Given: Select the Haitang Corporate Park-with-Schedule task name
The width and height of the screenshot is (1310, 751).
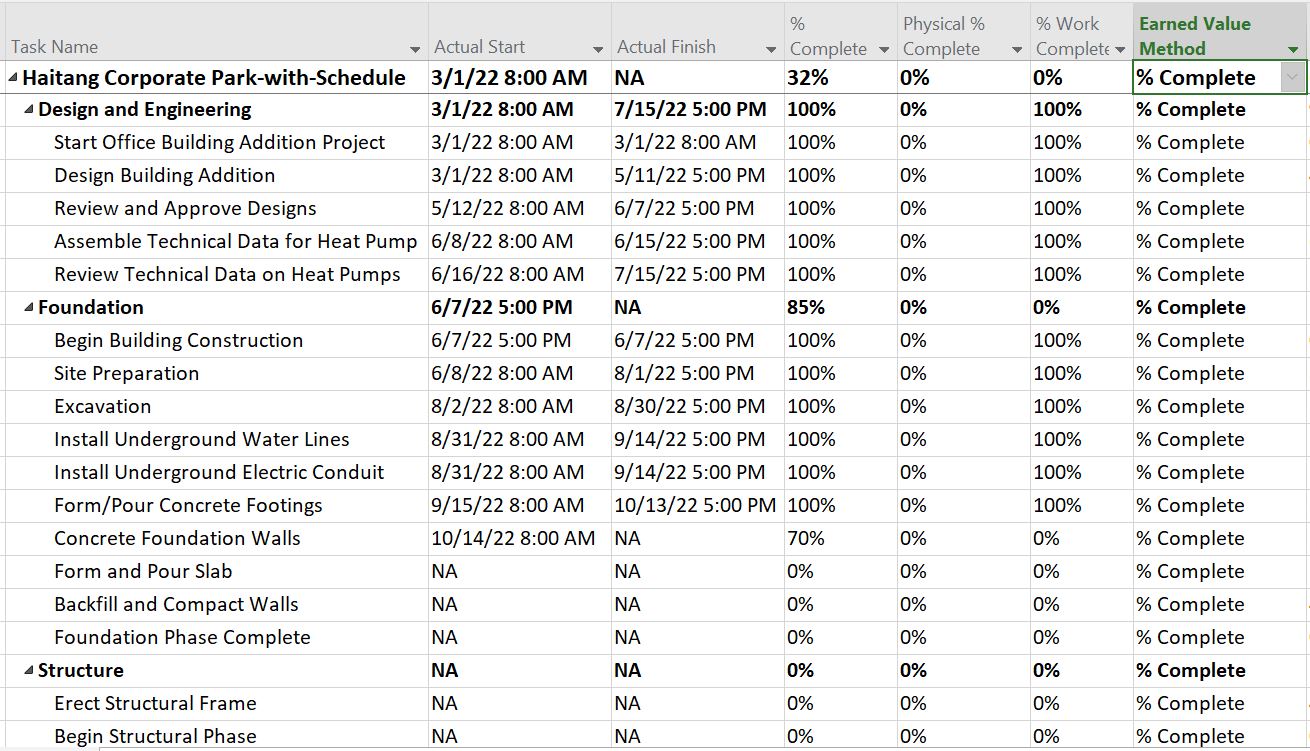Looking at the screenshot, I should tap(214, 78).
